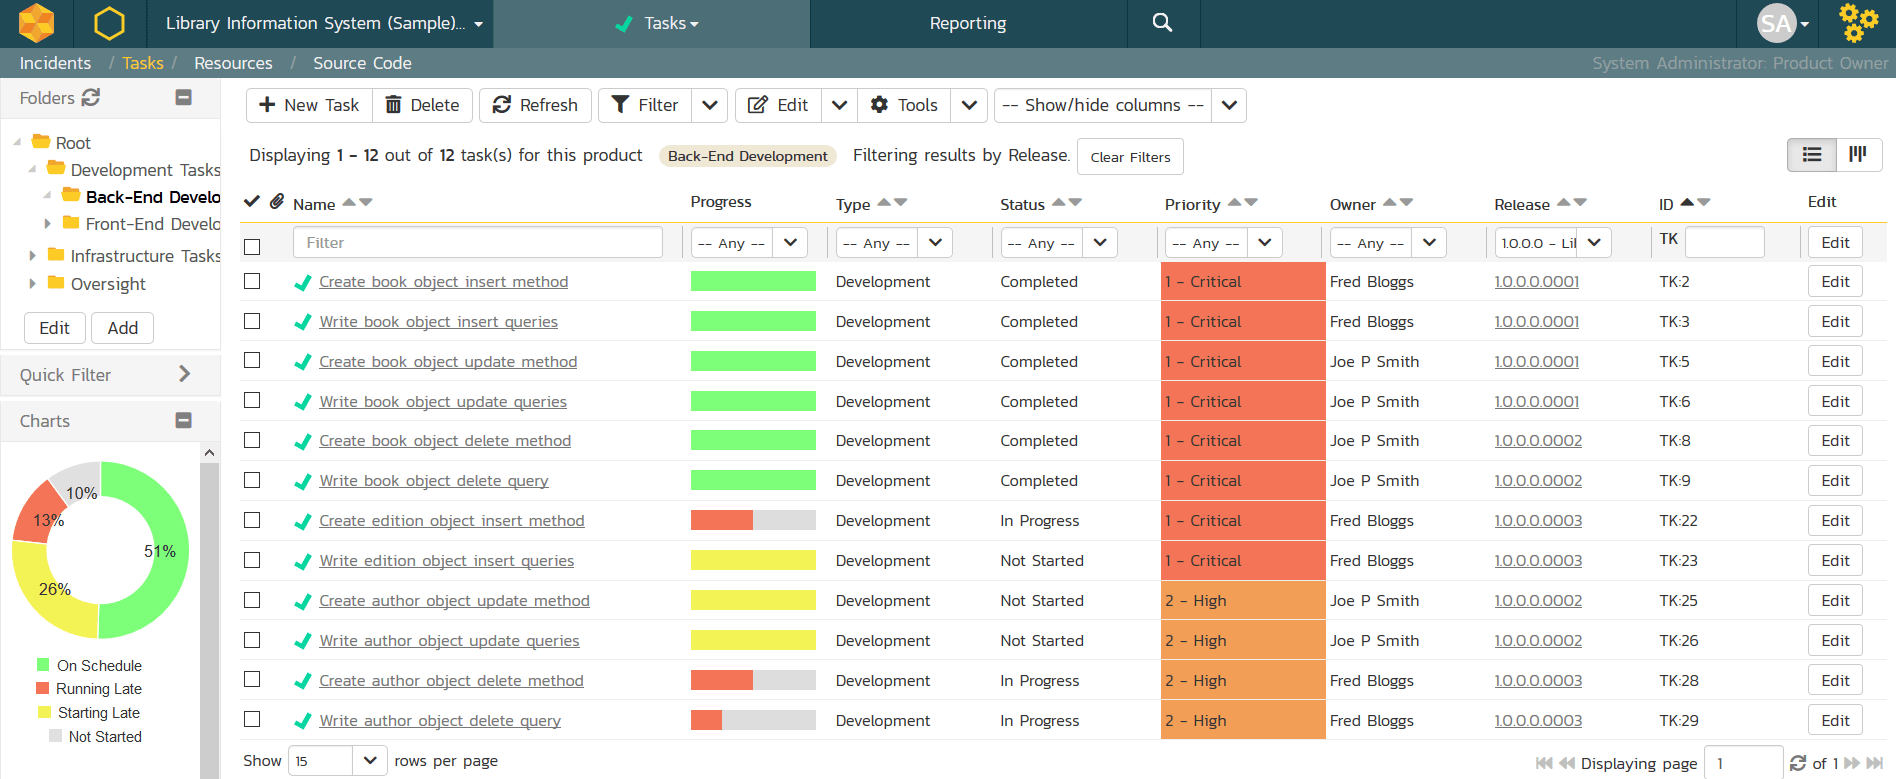This screenshot has height=779, width=1896.
Task: Select the list view icon
Action: coord(1812,154)
